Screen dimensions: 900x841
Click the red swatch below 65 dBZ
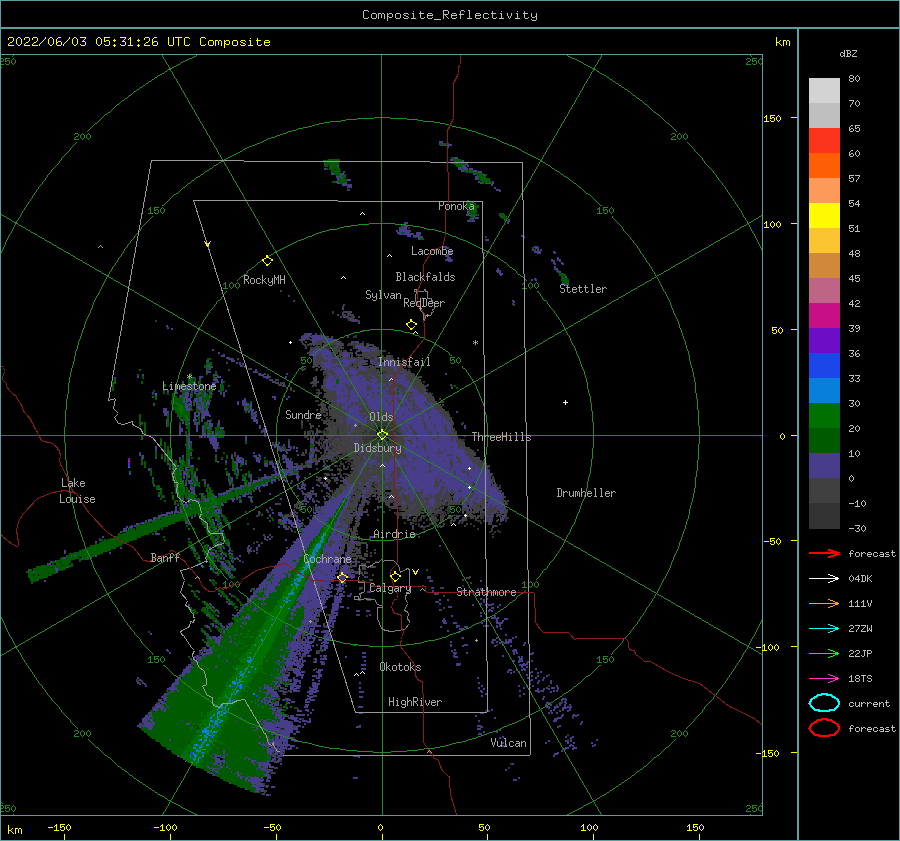coord(824,140)
